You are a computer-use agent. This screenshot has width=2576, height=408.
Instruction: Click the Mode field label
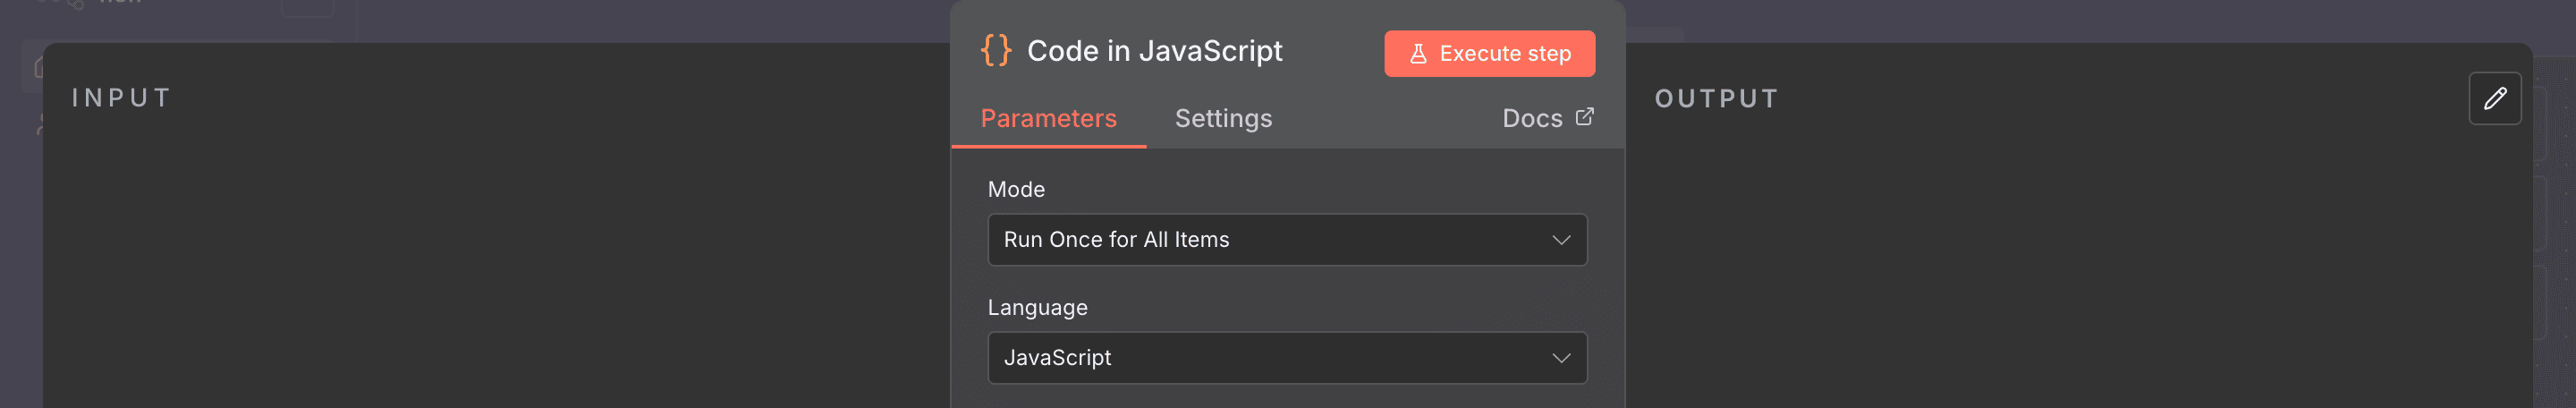(x=1016, y=190)
